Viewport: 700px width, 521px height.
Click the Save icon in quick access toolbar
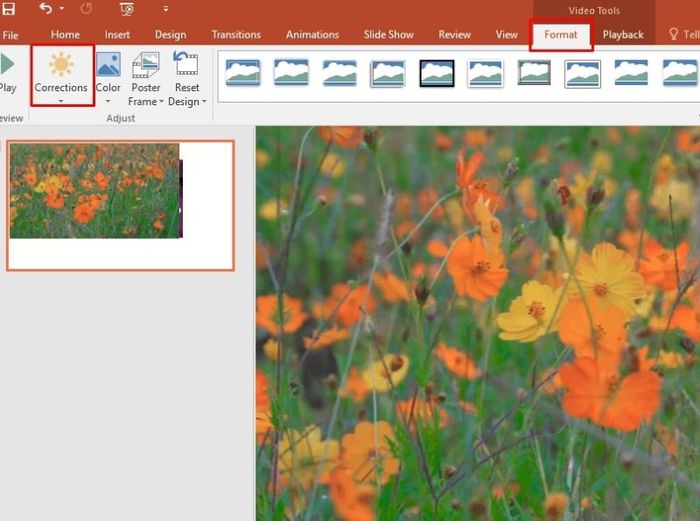(8, 8)
